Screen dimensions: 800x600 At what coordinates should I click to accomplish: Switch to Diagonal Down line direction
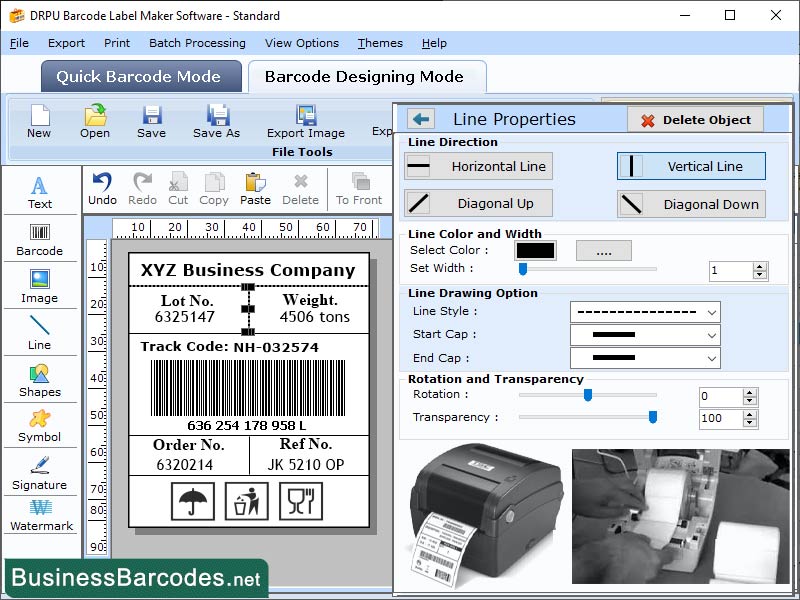pos(691,204)
